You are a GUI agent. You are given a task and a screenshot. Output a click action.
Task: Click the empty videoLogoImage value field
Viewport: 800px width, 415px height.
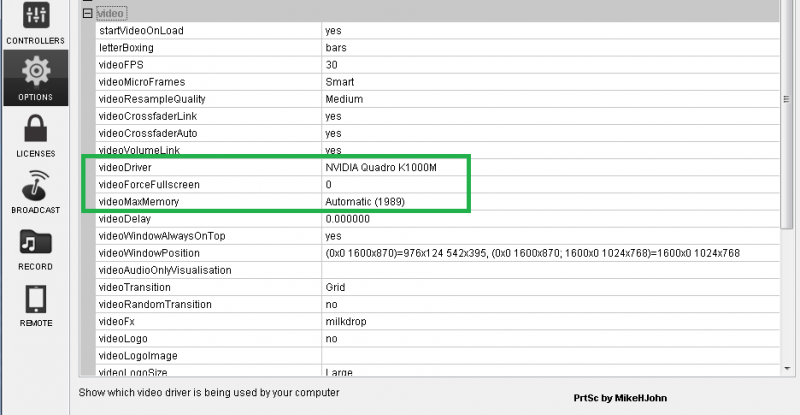[x=551, y=356]
